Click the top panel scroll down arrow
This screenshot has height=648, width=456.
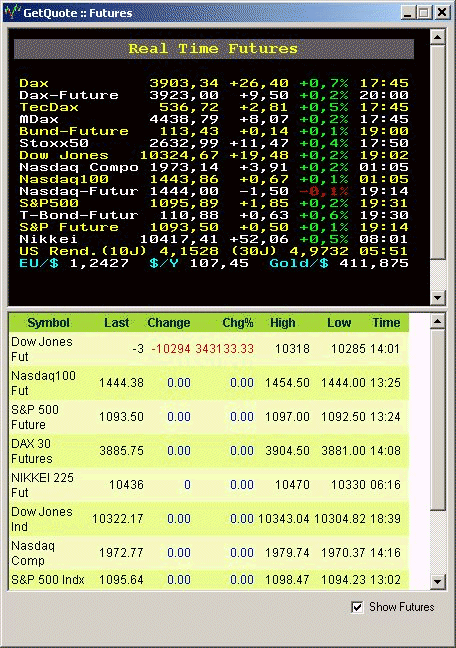[x=437, y=297]
